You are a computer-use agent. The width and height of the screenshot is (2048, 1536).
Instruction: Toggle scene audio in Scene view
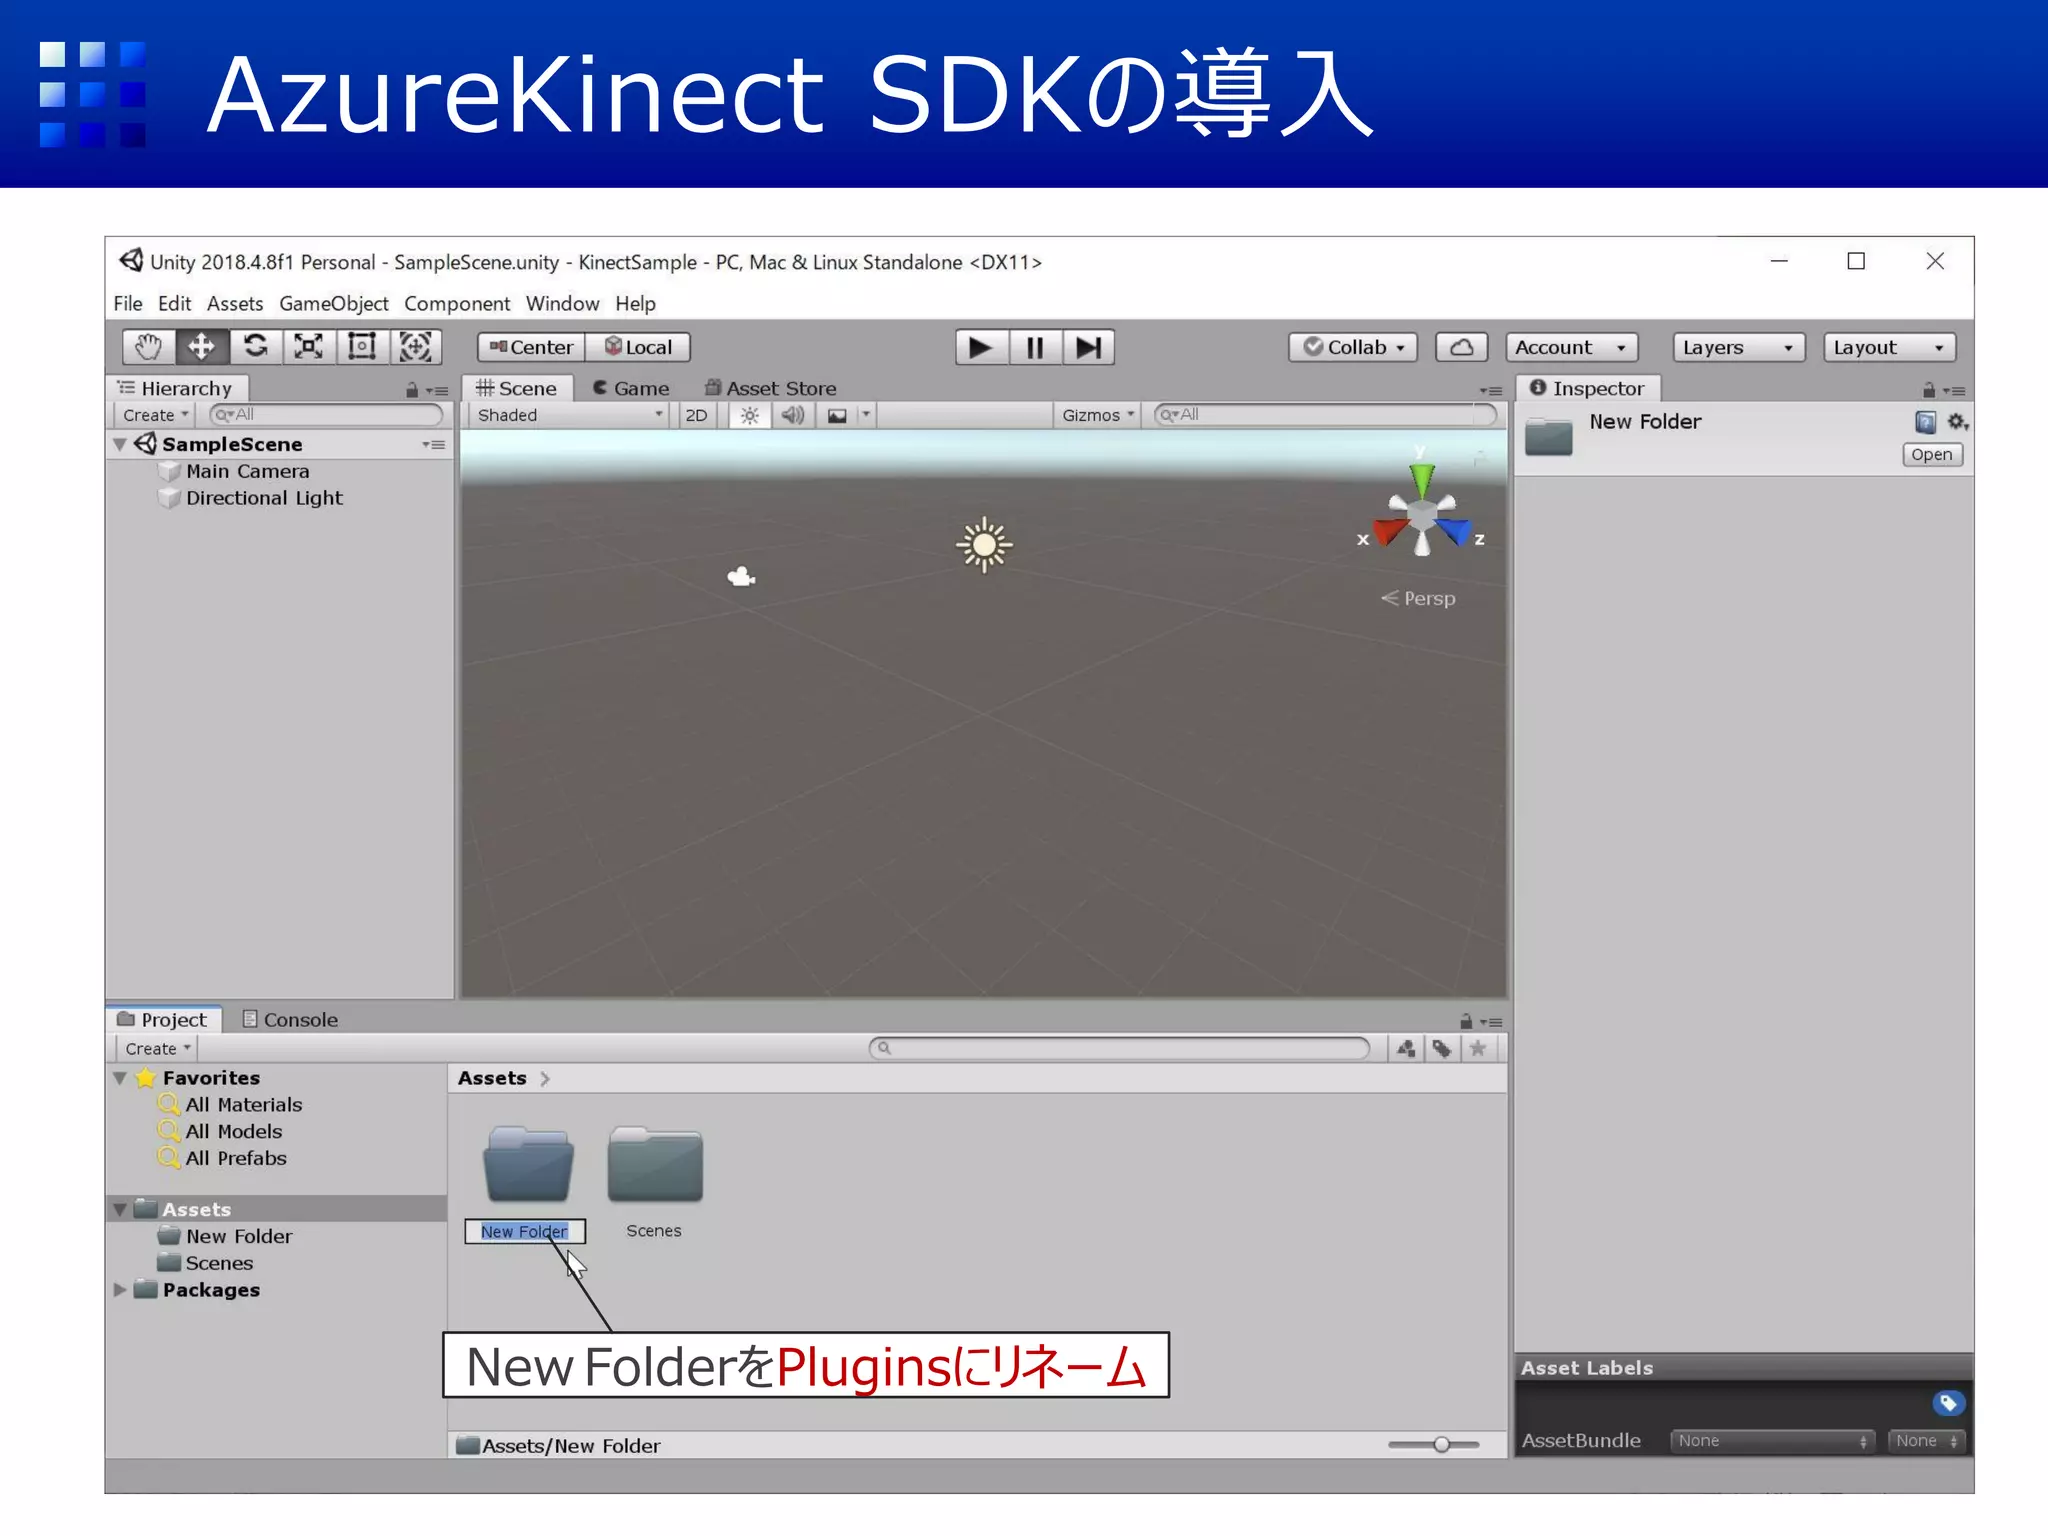click(793, 415)
